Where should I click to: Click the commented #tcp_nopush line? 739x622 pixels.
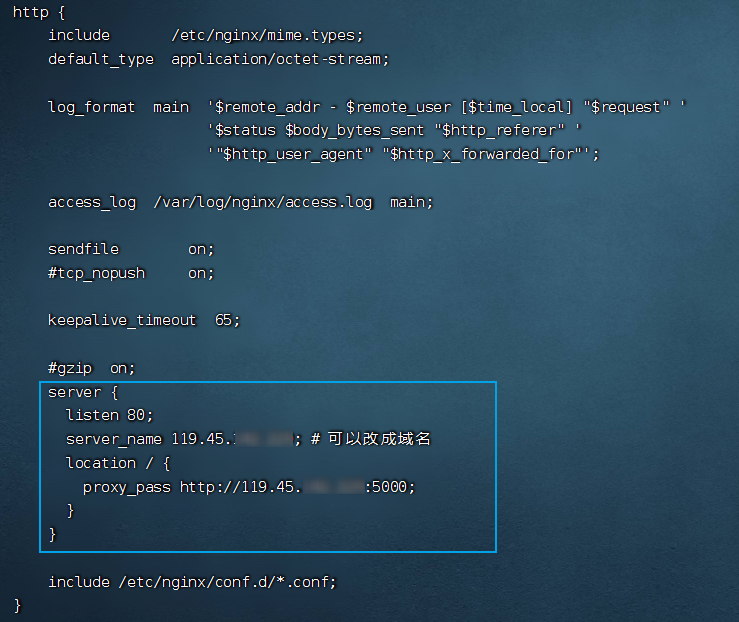pyautogui.click(x=96, y=273)
